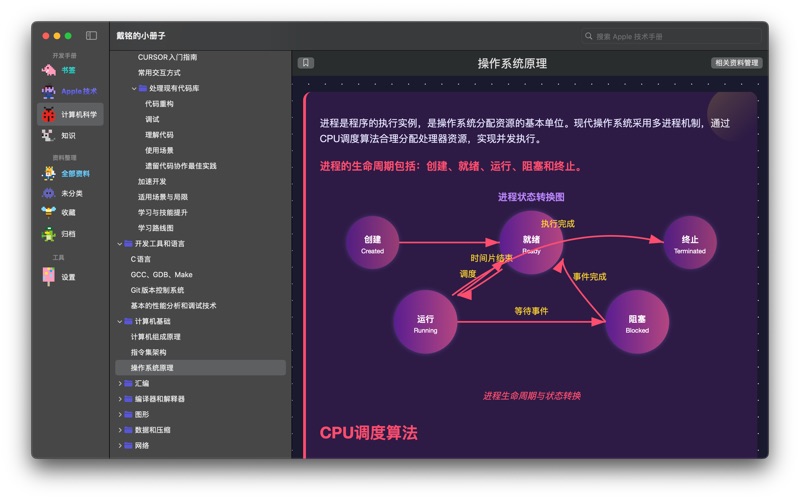Click folder icon of 数据和压缩

pyautogui.click(x=129, y=430)
